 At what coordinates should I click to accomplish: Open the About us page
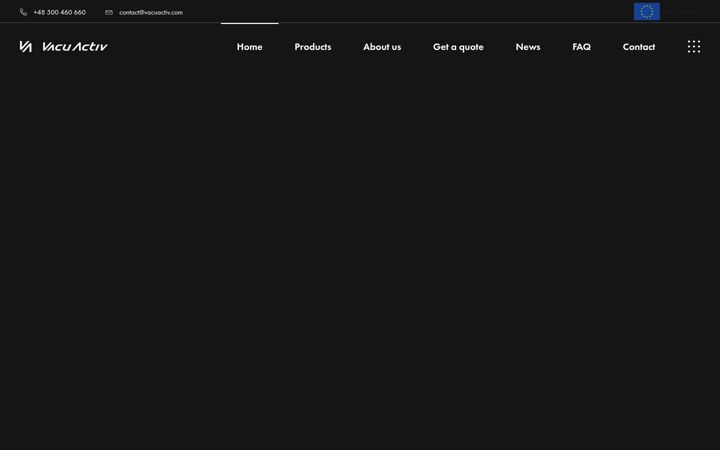pyautogui.click(x=382, y=47)
